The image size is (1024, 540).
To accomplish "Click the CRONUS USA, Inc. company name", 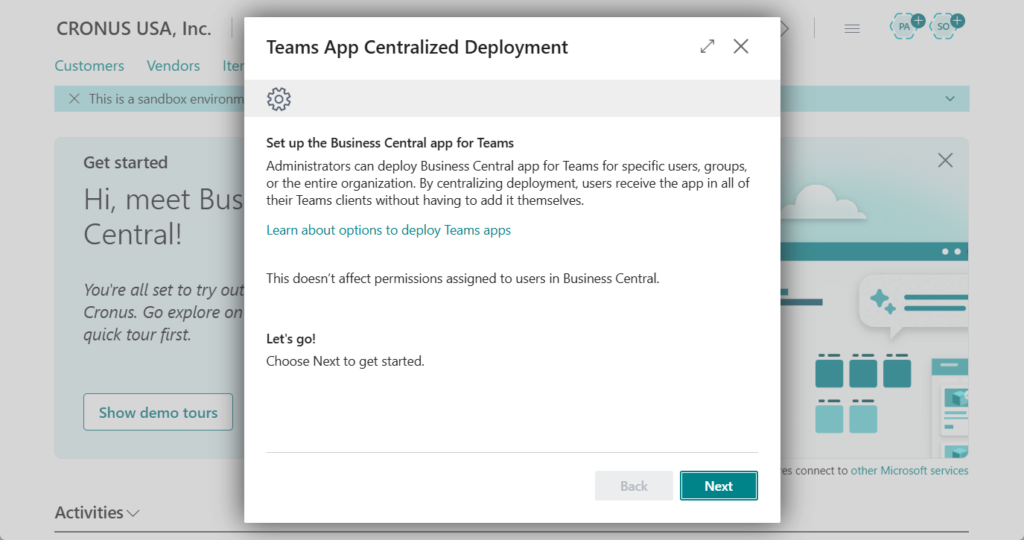I will 134,28.
